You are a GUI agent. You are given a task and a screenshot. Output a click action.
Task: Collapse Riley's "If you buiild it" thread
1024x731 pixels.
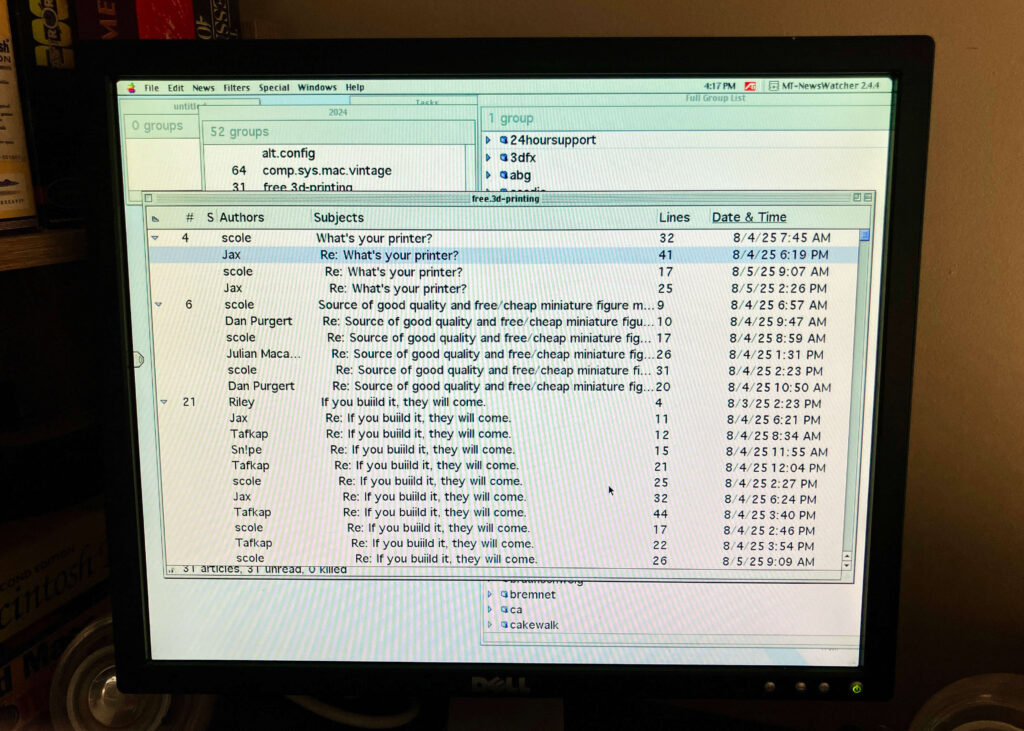[164, 402]
